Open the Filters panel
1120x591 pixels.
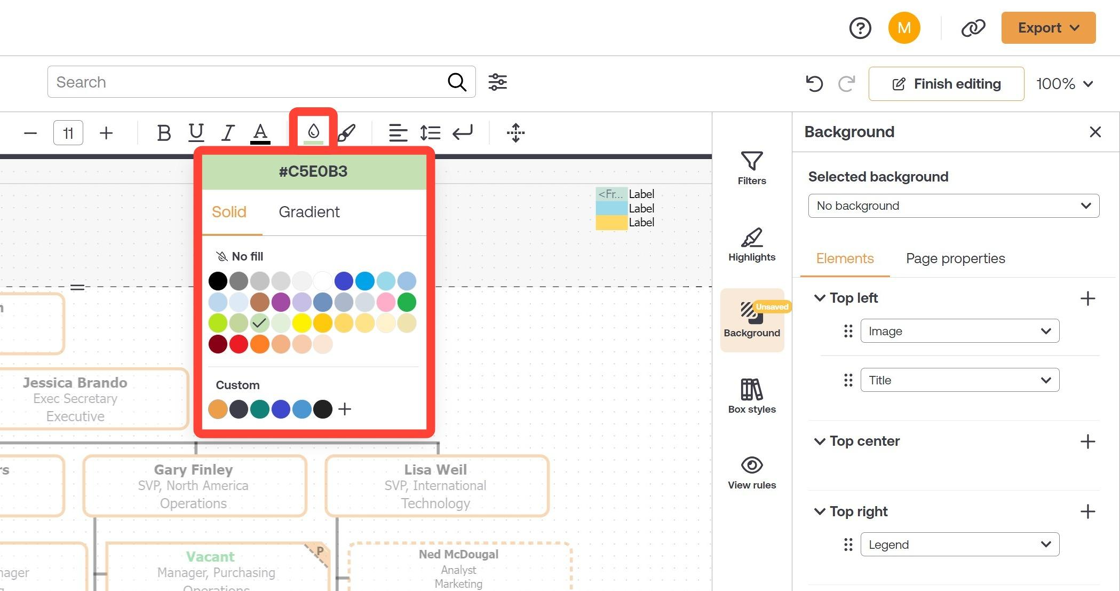pos(751,170)
